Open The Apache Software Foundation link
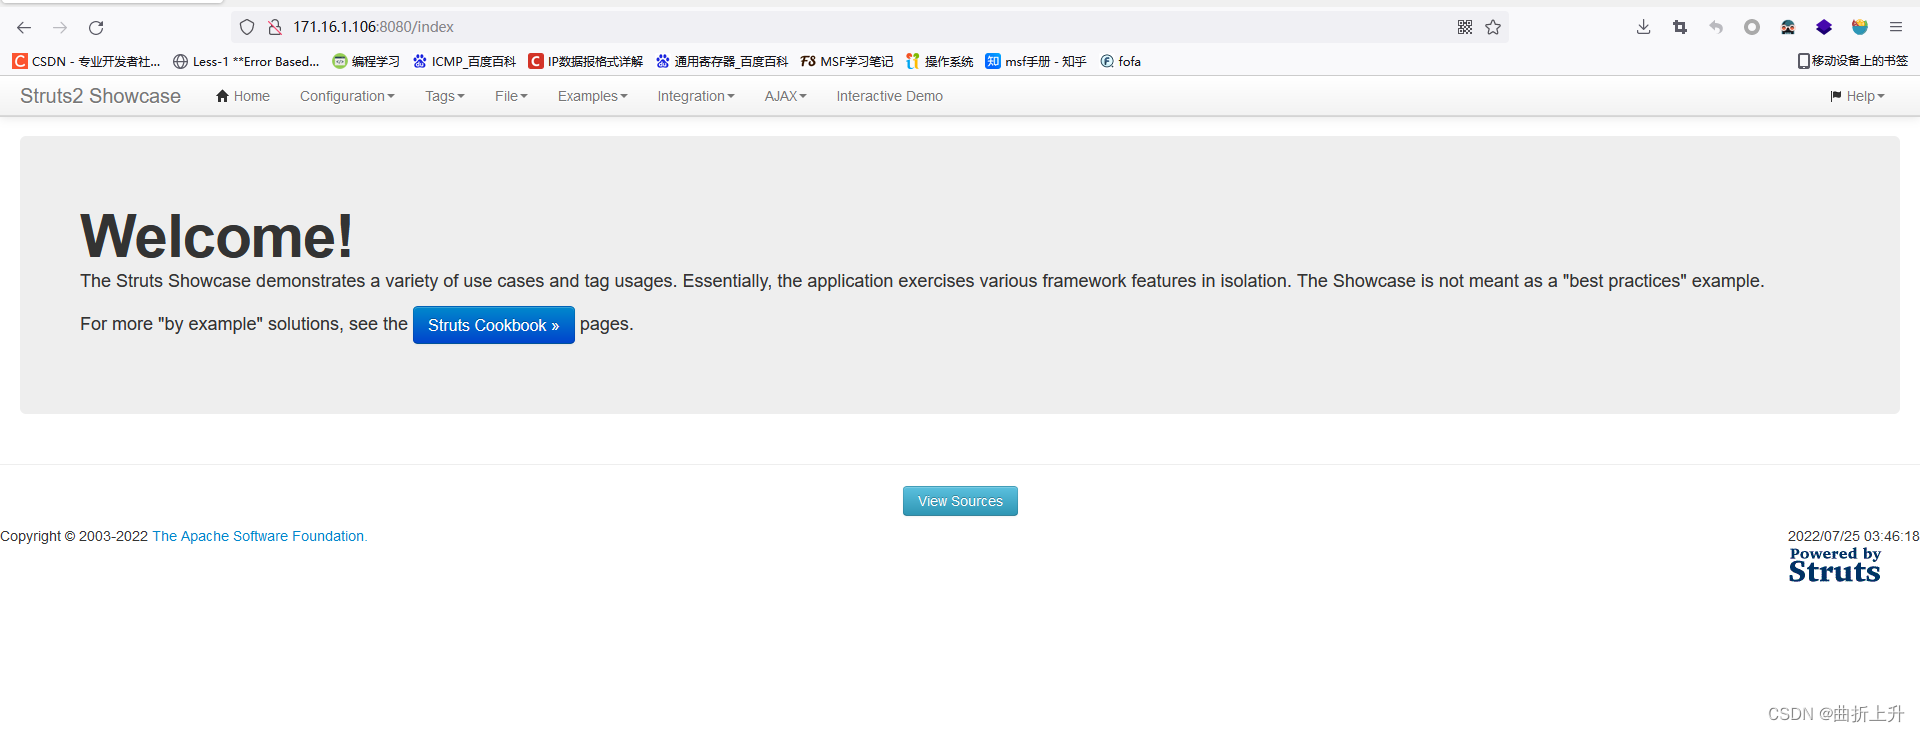The height and width of the screenshot is (732, 1920). (x=259, y=536)
